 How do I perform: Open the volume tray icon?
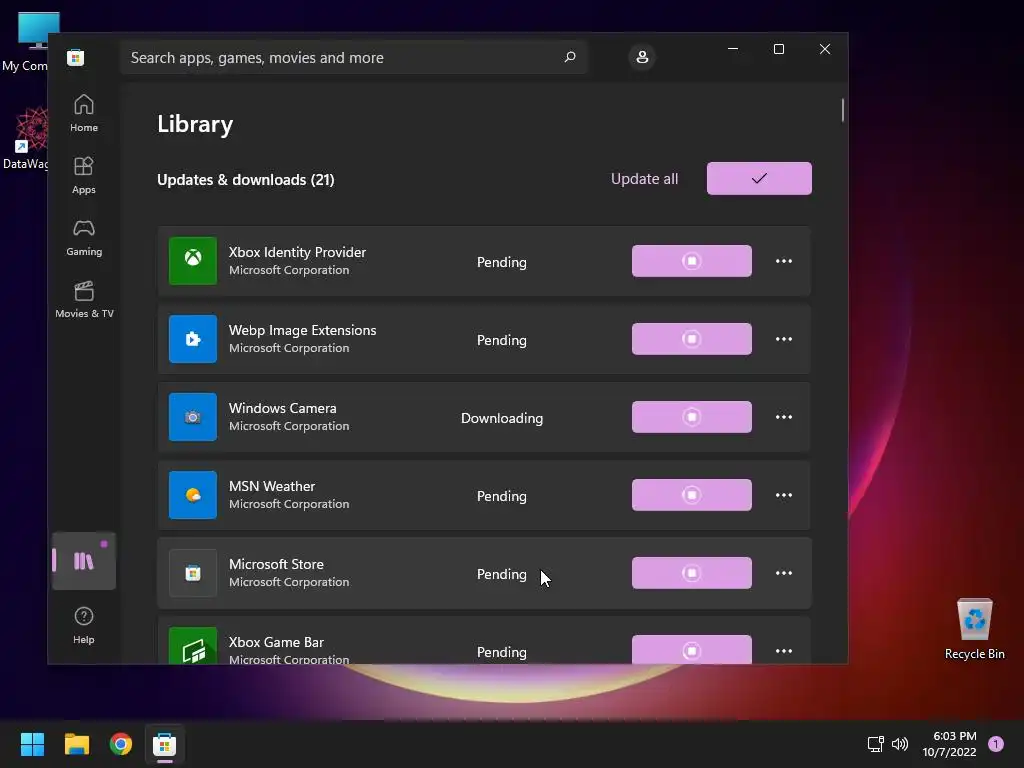point(900,744)
